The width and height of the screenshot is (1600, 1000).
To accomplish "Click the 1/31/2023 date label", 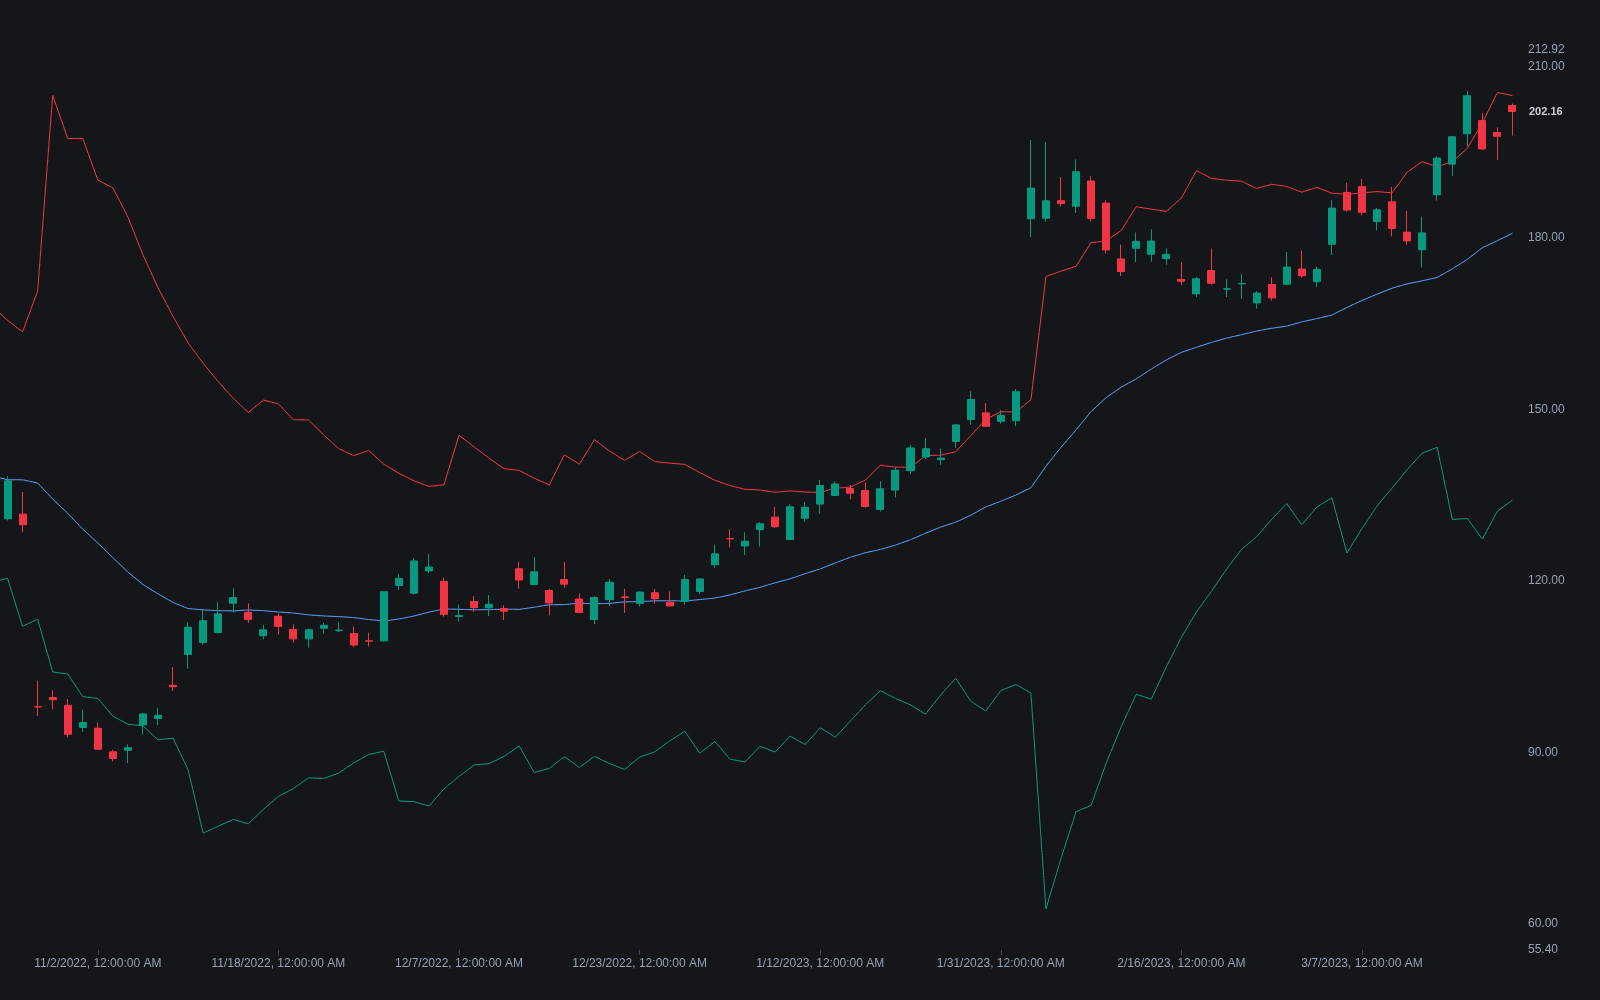I will [1001, 963].
